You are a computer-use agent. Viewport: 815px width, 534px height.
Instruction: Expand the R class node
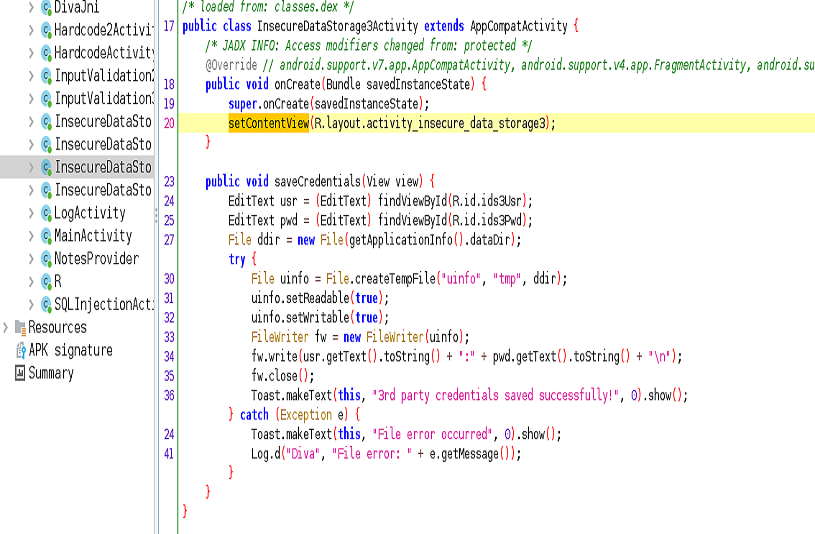point(31,282)
